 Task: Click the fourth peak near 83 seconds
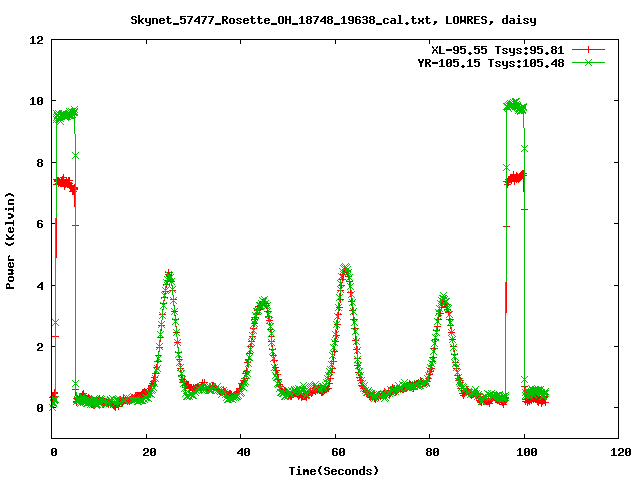[444, 300]
